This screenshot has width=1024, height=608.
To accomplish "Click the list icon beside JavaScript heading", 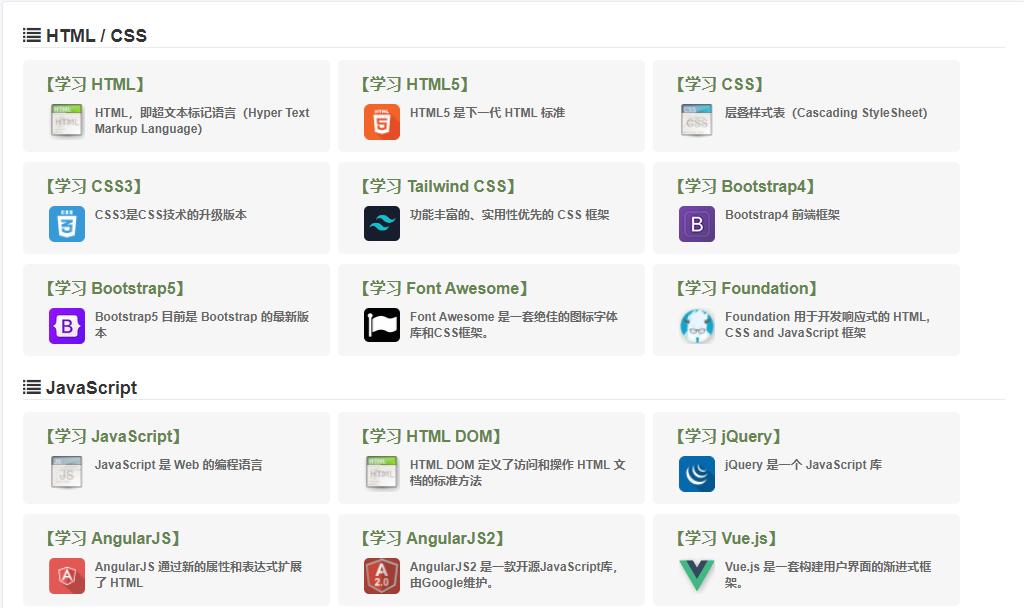I will tap(31, 387).
